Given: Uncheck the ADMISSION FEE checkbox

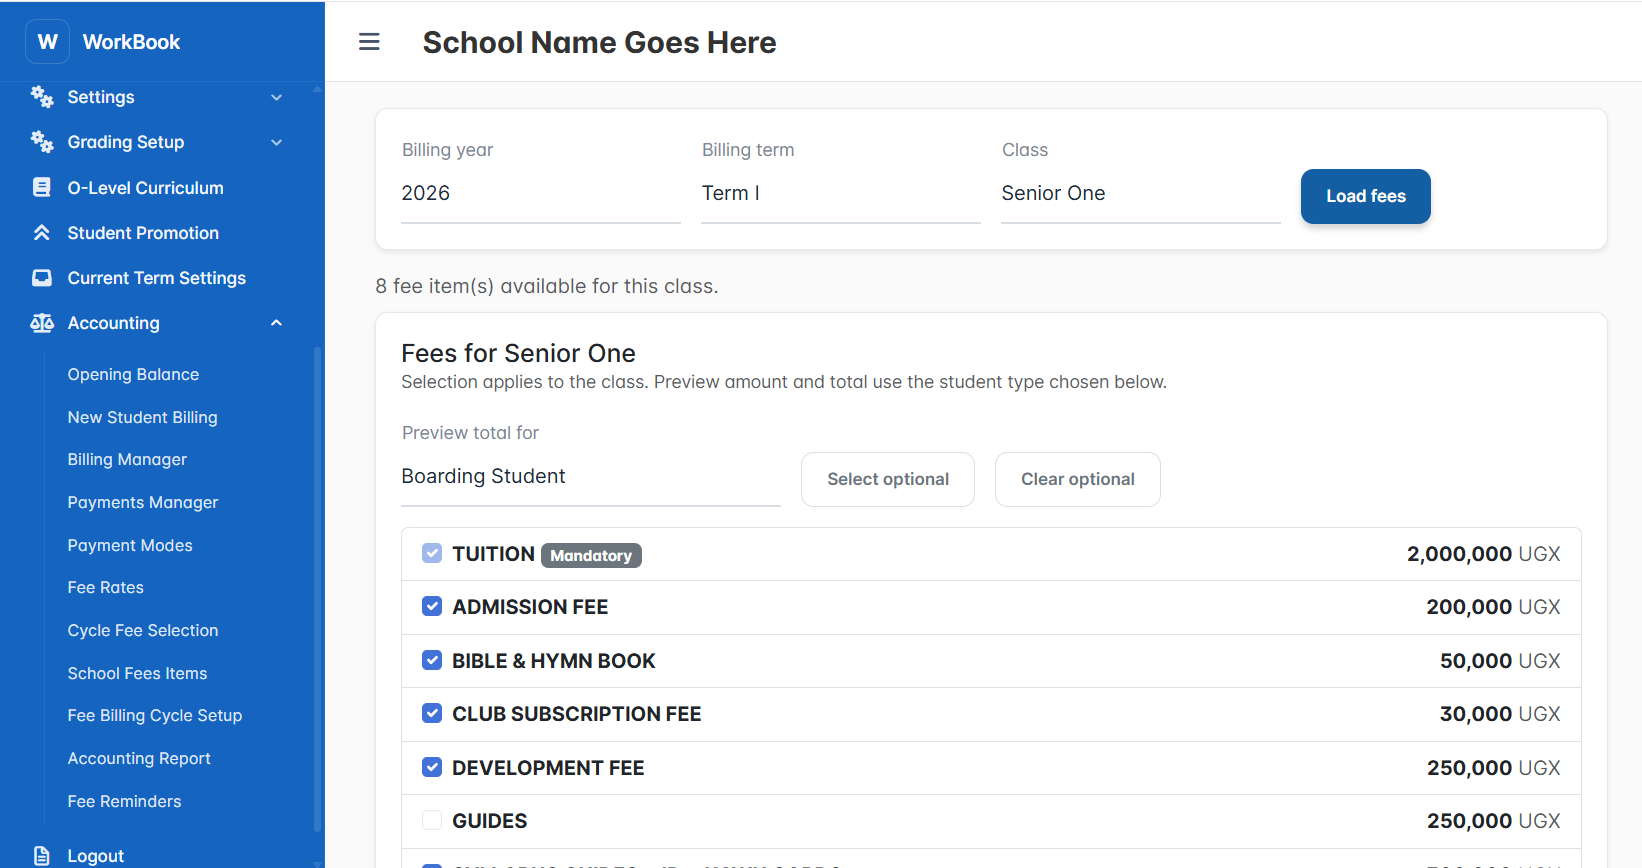Looking at the screenshot, I should tap(432, 606).
